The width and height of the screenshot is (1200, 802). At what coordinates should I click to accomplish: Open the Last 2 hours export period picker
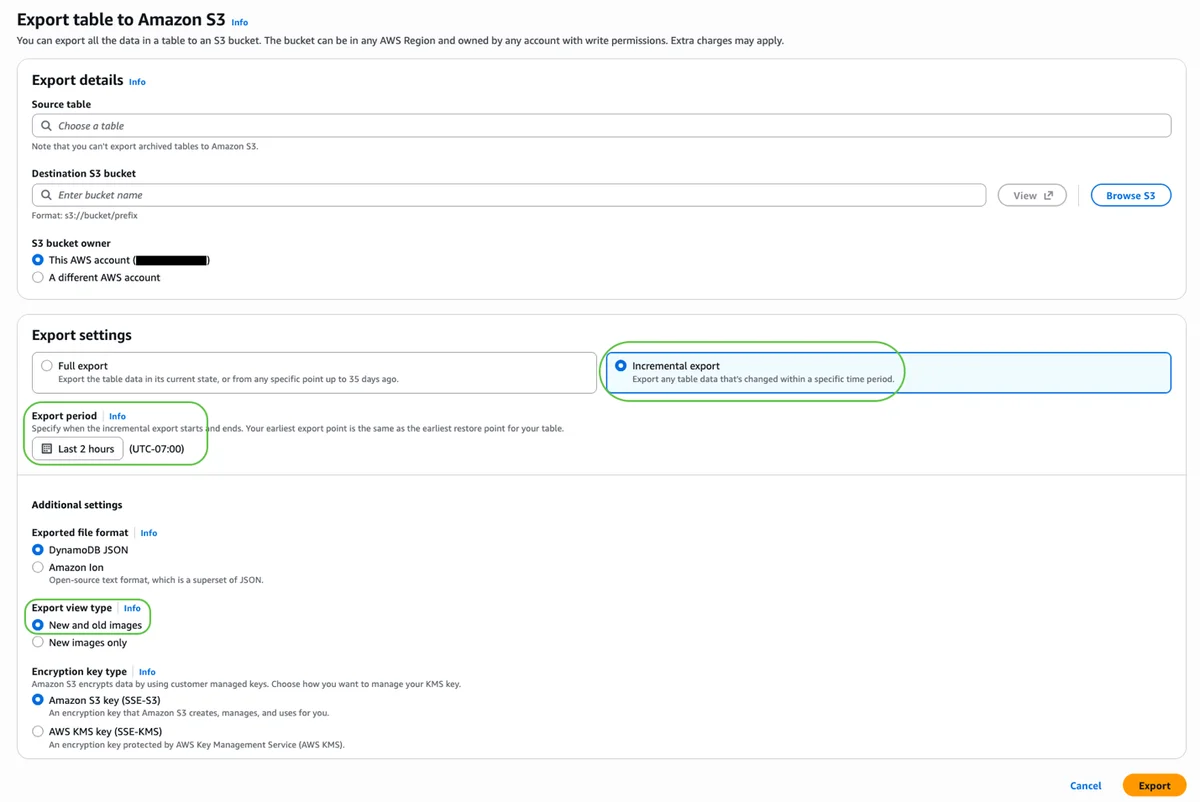77,449
